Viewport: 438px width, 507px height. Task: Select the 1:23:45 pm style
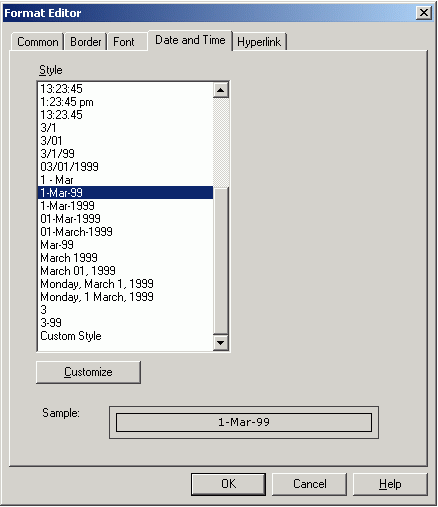[x=125, y=102]
